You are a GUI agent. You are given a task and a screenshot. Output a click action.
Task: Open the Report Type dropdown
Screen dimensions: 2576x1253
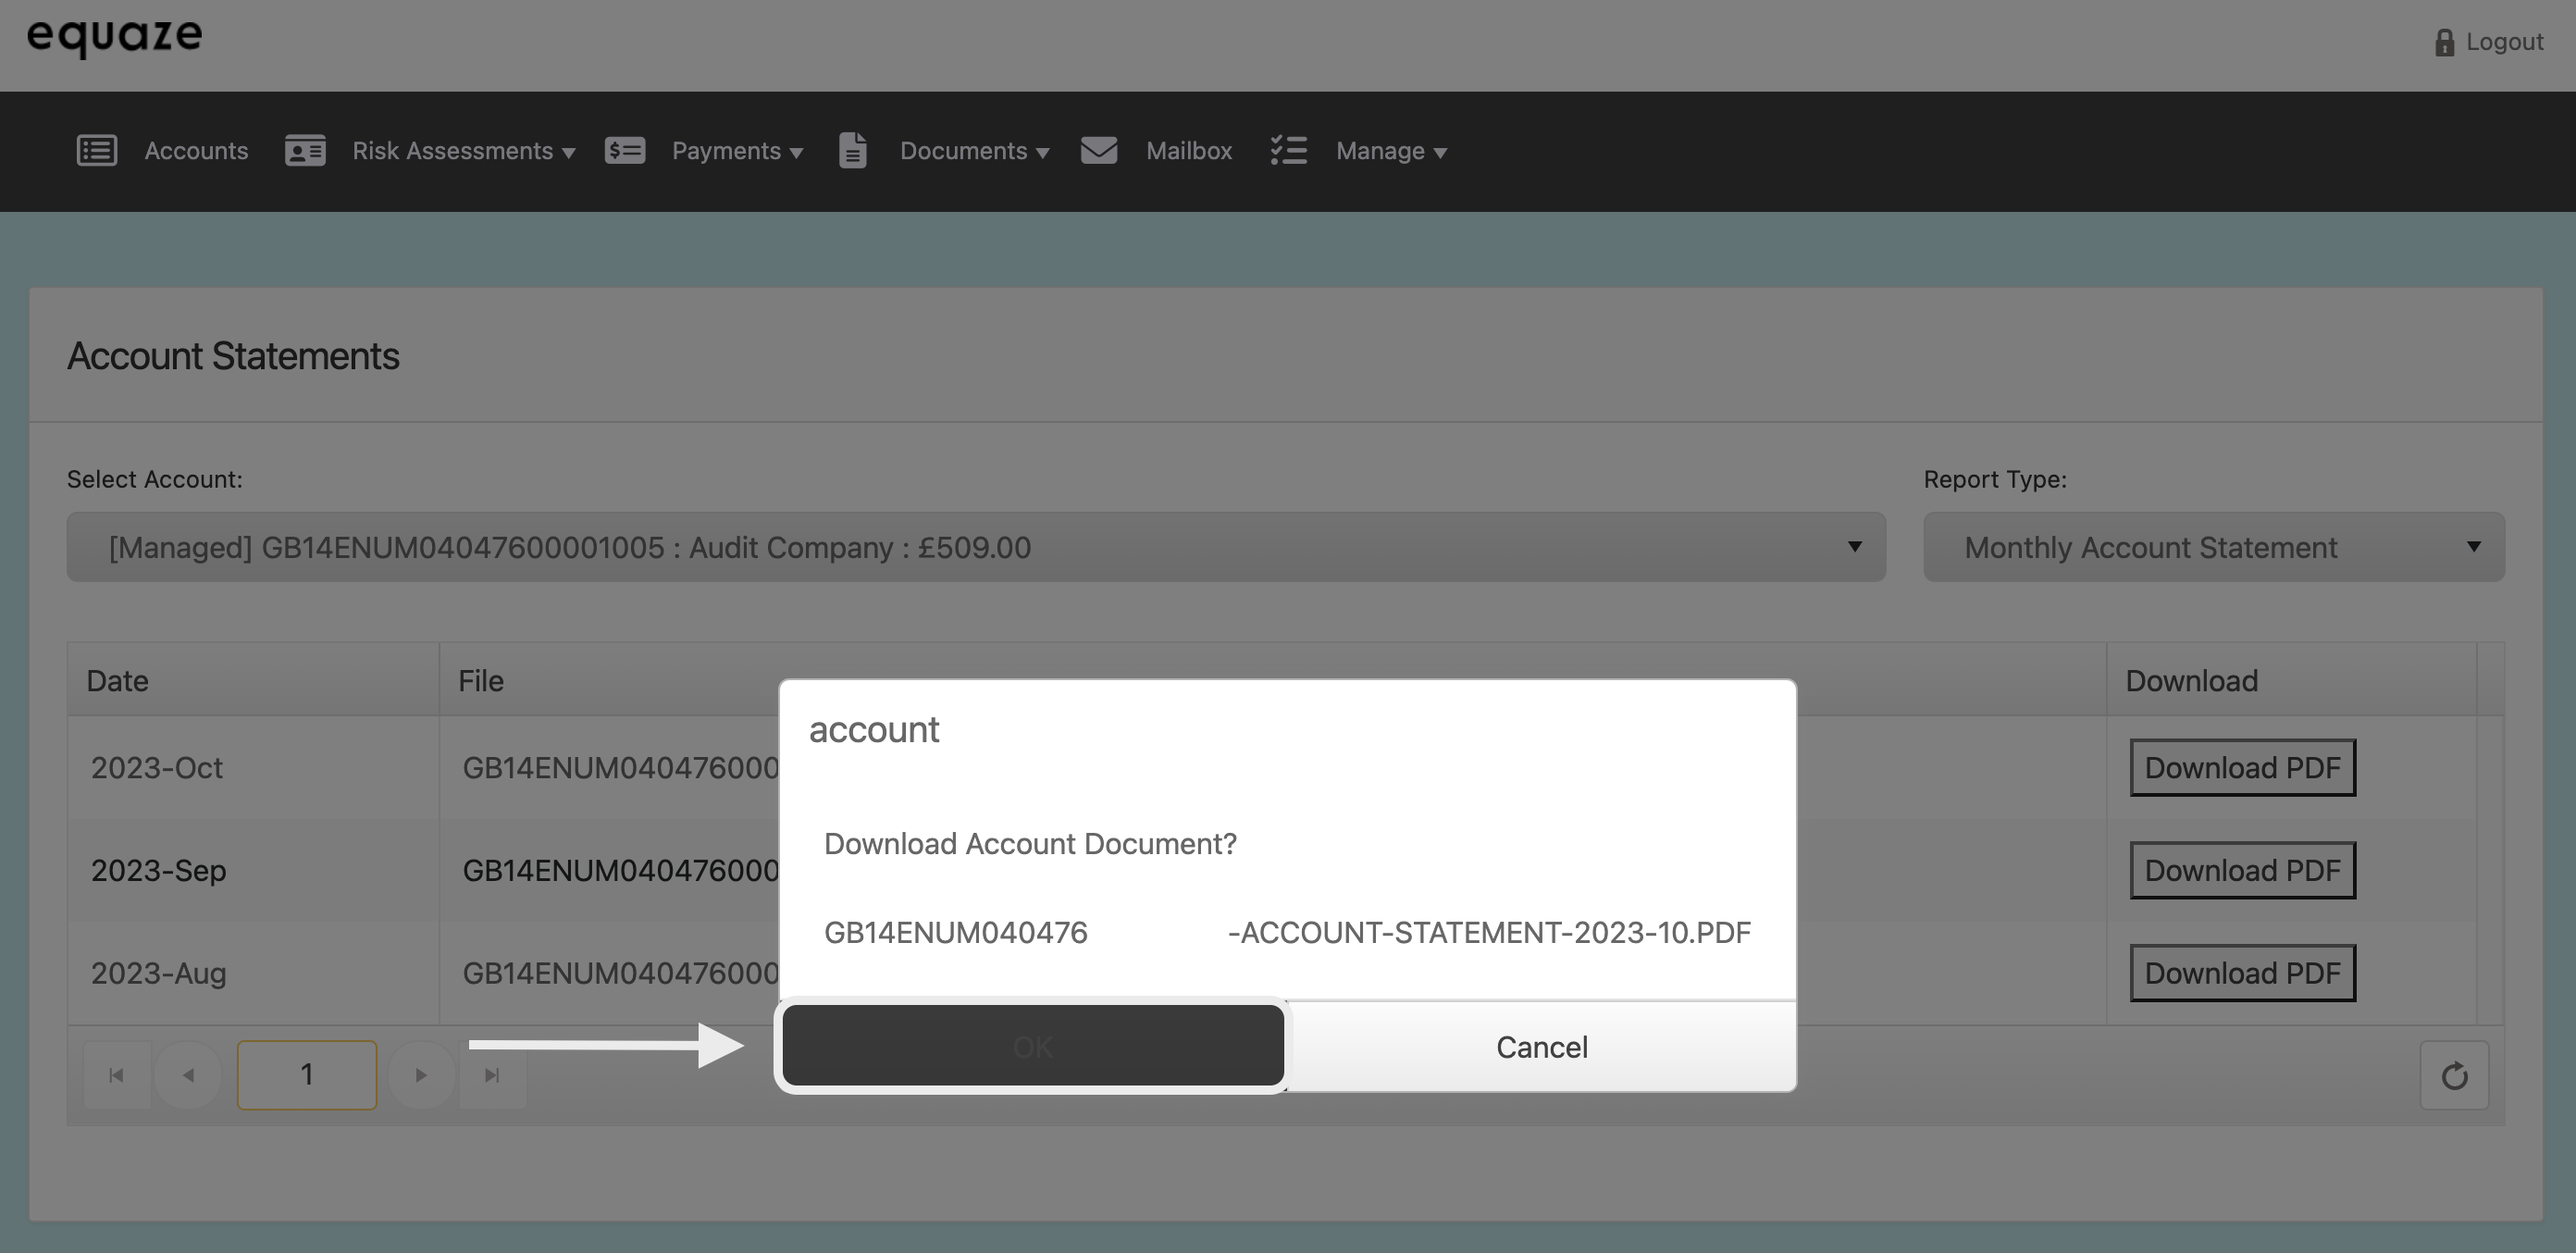click(2213, 547)
